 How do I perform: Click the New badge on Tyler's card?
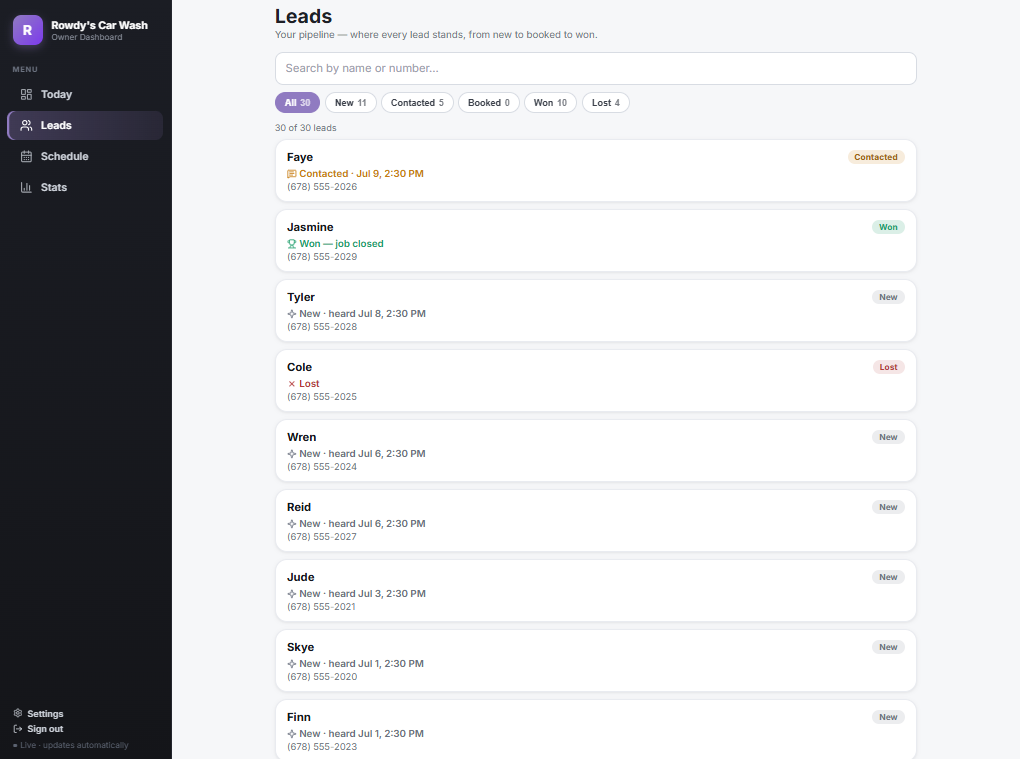[888, 297]
